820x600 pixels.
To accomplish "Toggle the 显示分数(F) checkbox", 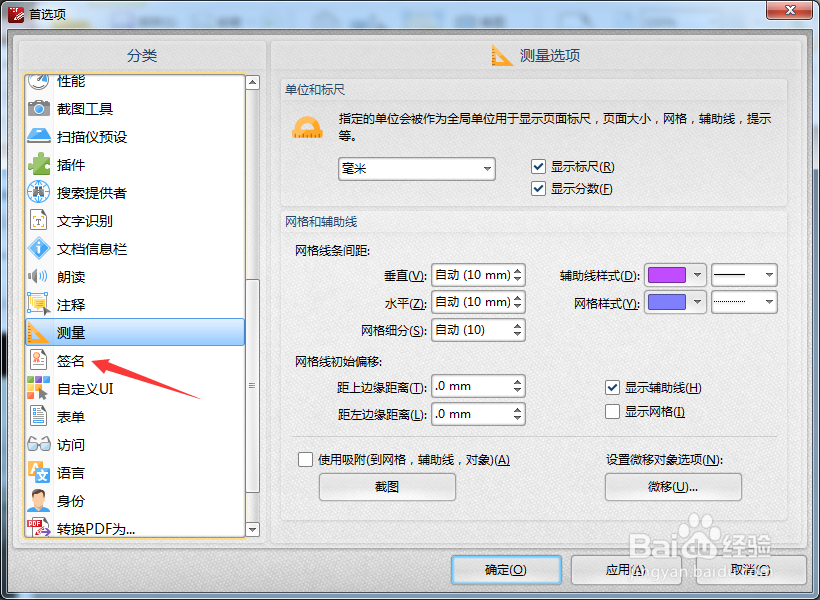I will click(x=538, y=188).
